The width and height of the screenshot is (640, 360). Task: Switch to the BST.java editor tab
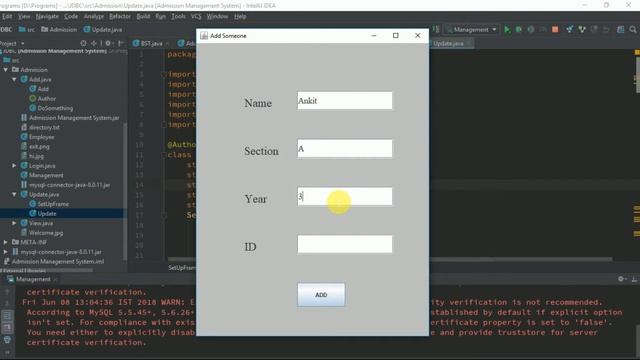tap(150, 43)
